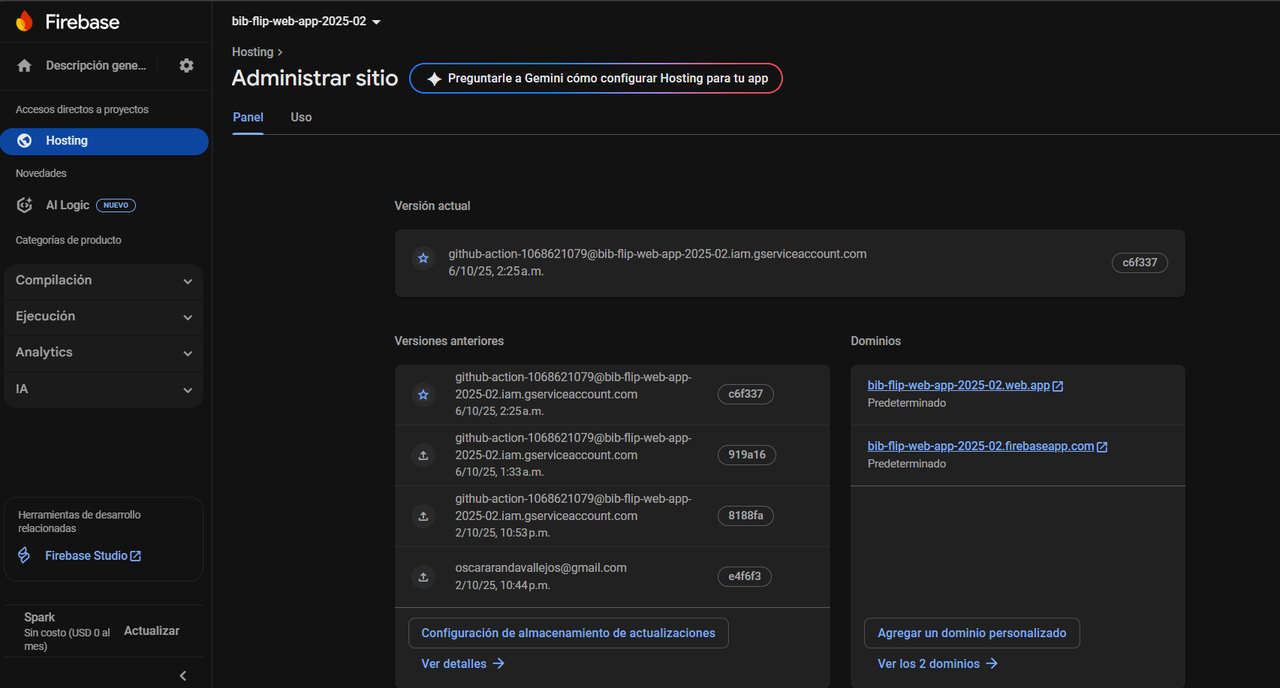Click Dominios heading
1280x688 pixels.
coord(876,341)
